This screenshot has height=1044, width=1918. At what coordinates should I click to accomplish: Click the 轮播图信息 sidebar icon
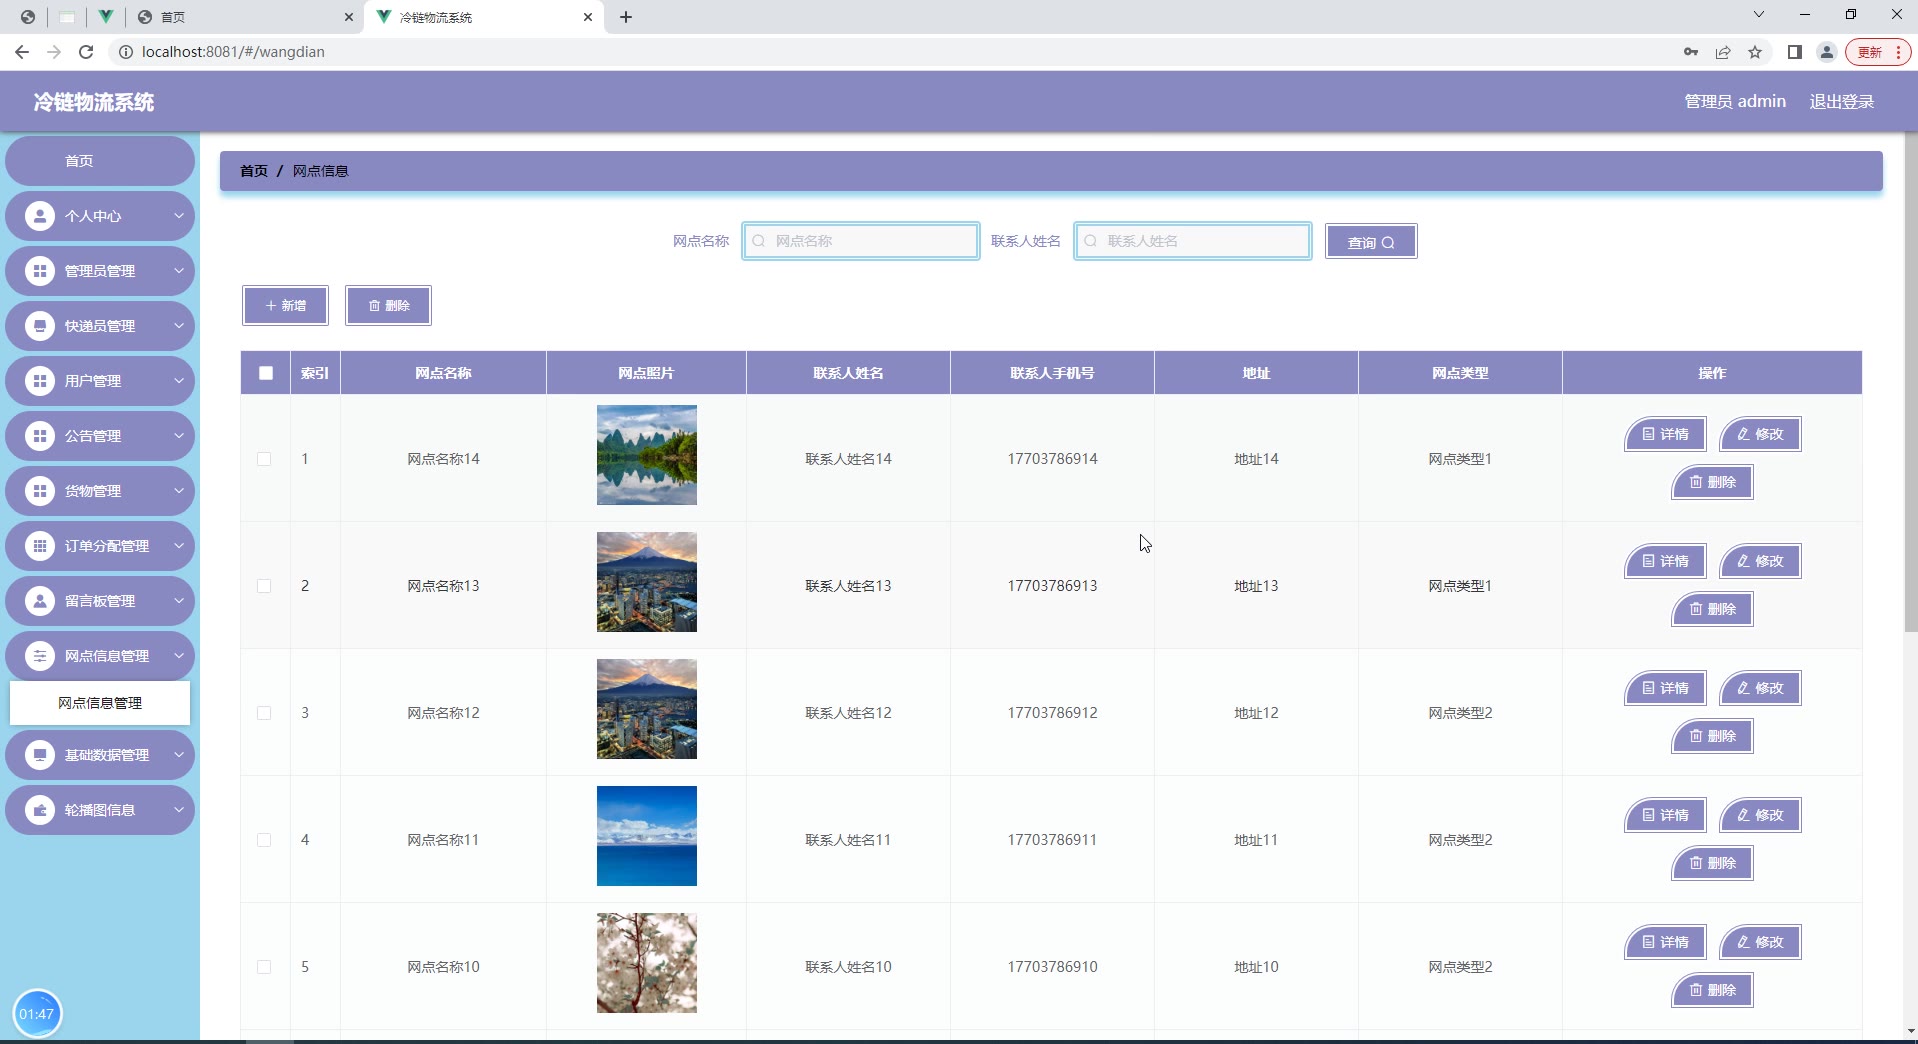(x=40, y=810)
